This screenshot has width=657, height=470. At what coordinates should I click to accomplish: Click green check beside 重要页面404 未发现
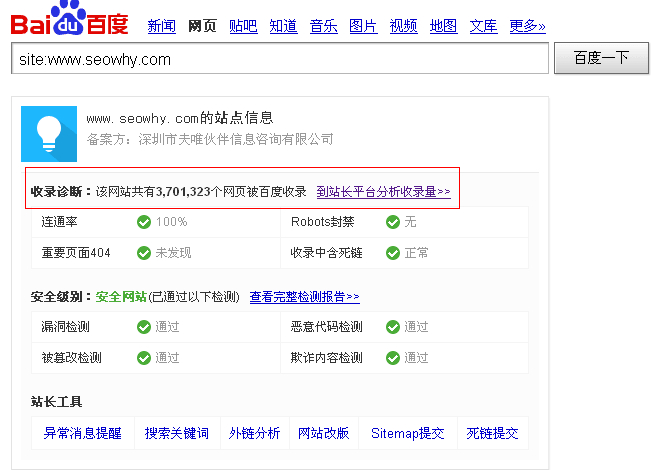pyautogui.click(x=144, y=253)
